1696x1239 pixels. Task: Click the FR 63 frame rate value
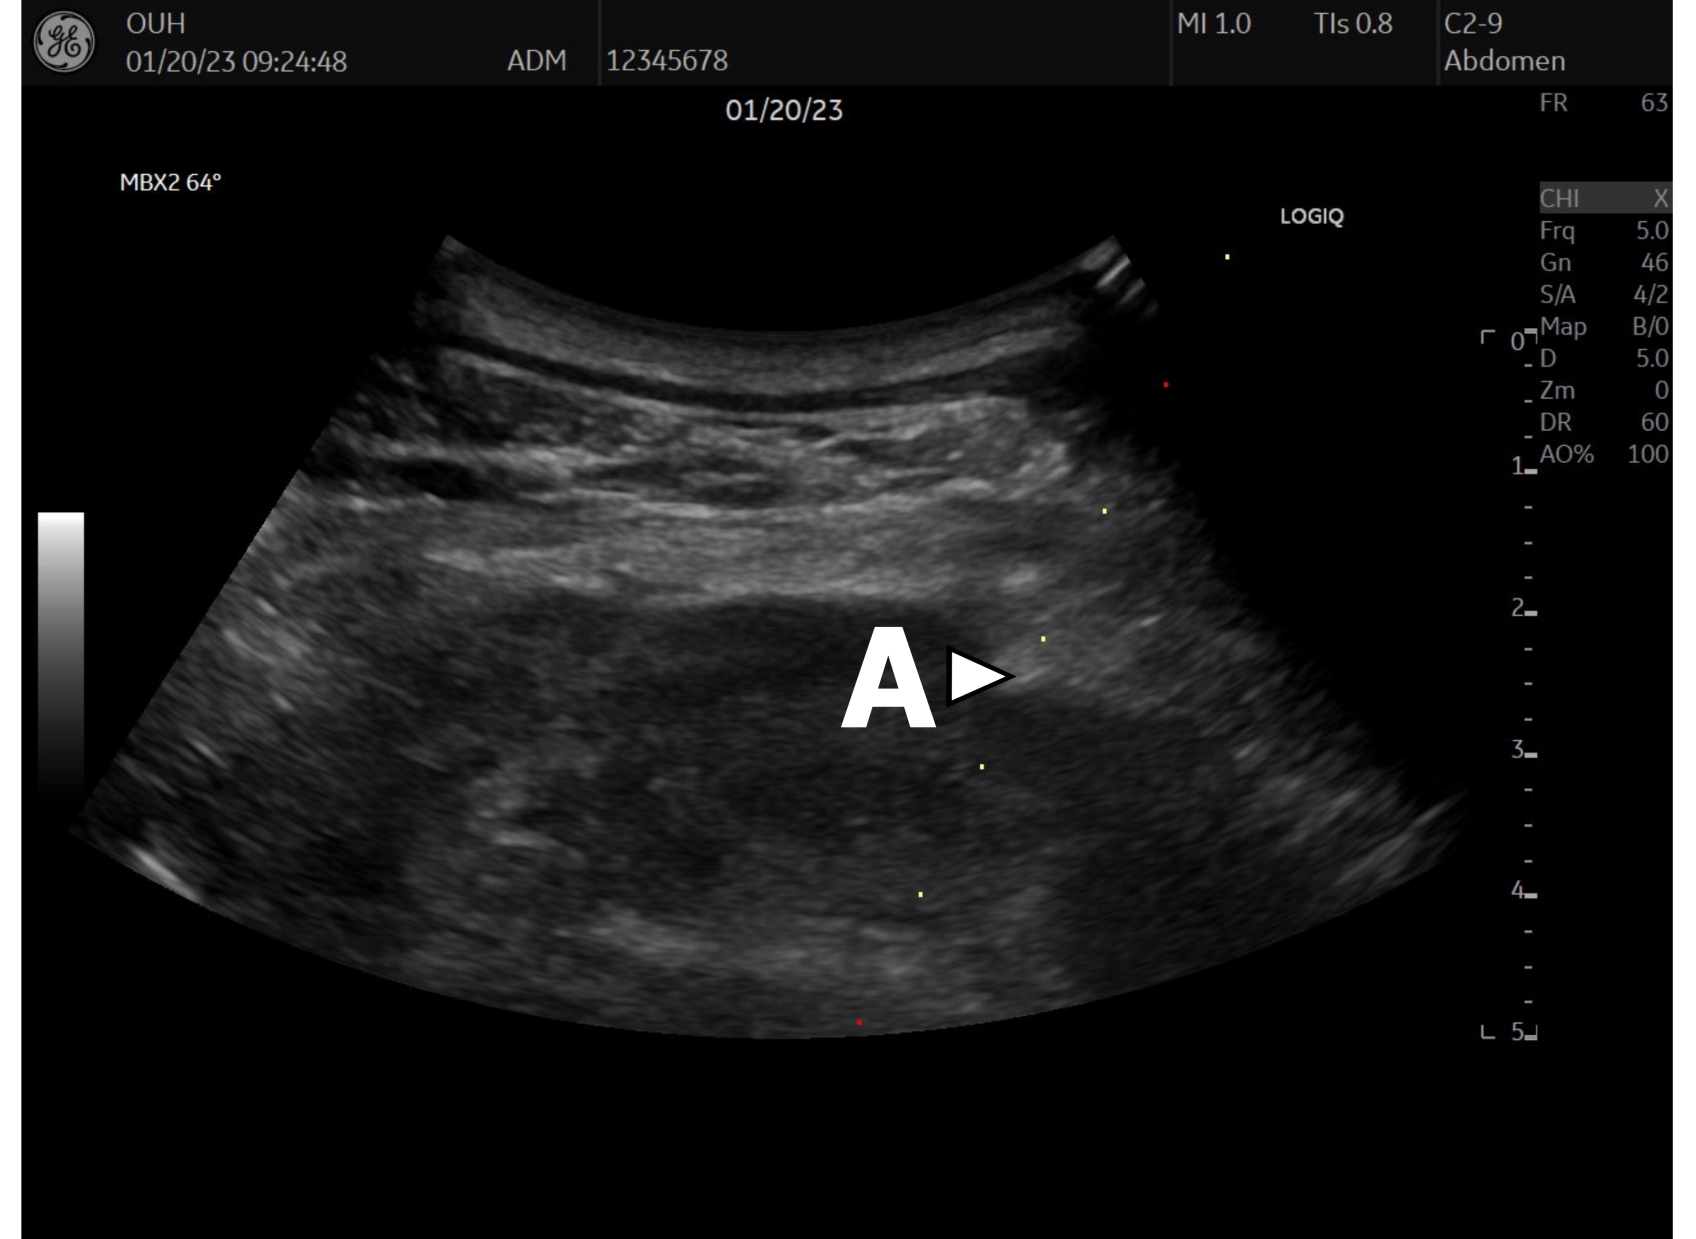click(x=1604, y=103)
